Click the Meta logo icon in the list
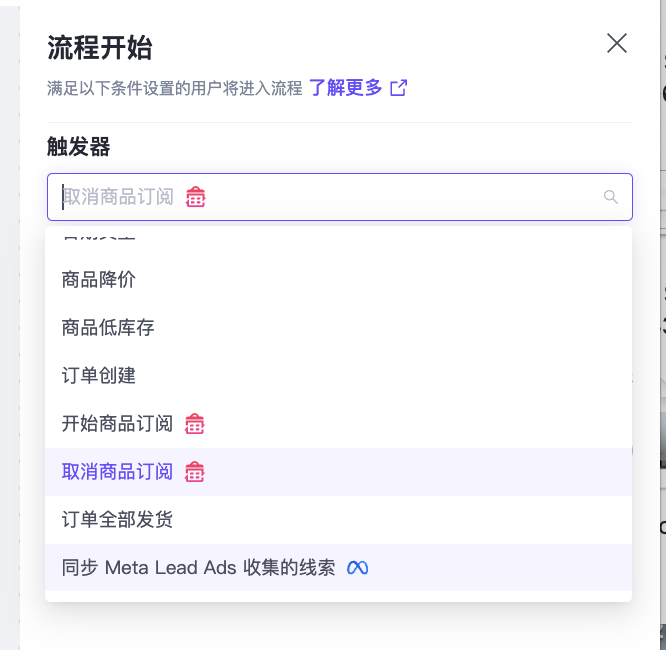 [357, 568]
